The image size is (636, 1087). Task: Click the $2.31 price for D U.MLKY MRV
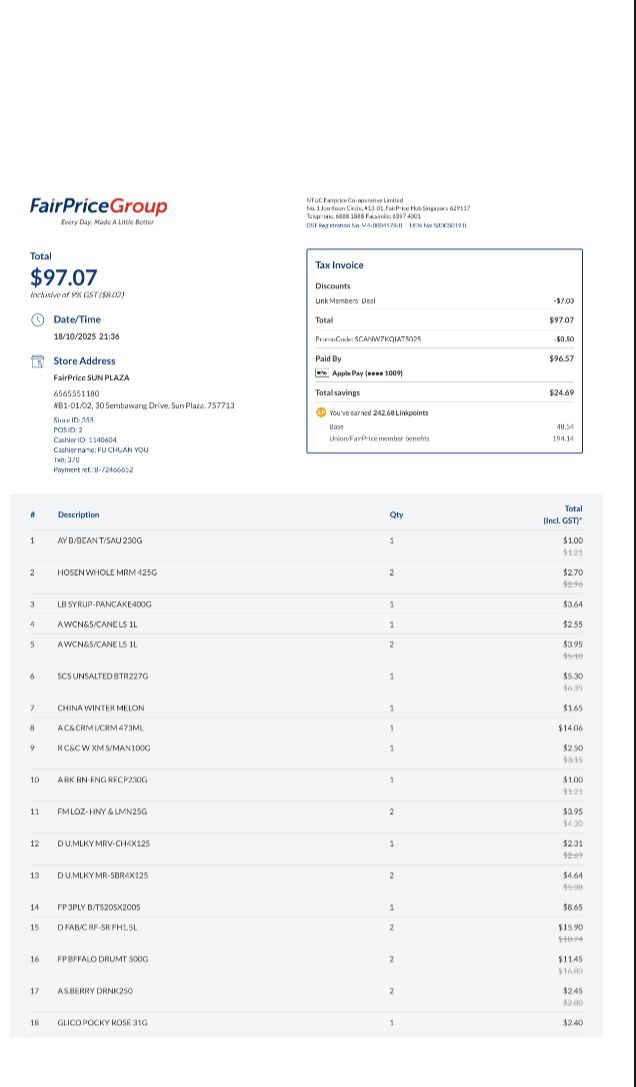tap(573, 844)
